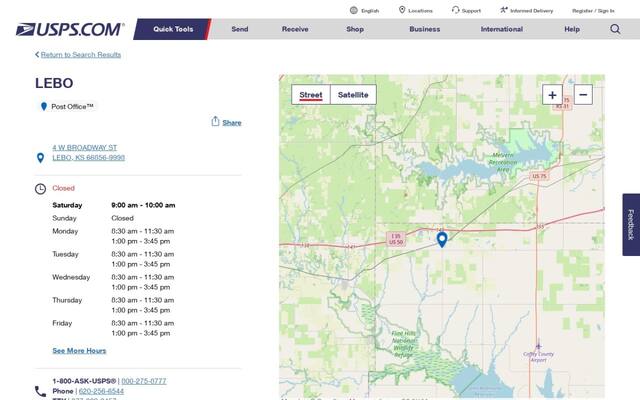The width and height of the screenshot is (640, 400).
Task: Click the 1-800-ASK-USPS text
Action: point(84,381)
